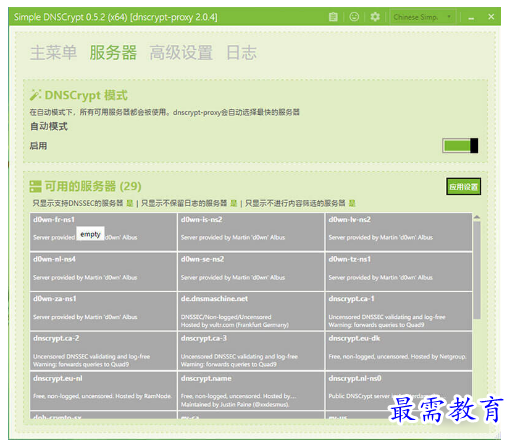Click the 应用设置 button

click(463, 187)
